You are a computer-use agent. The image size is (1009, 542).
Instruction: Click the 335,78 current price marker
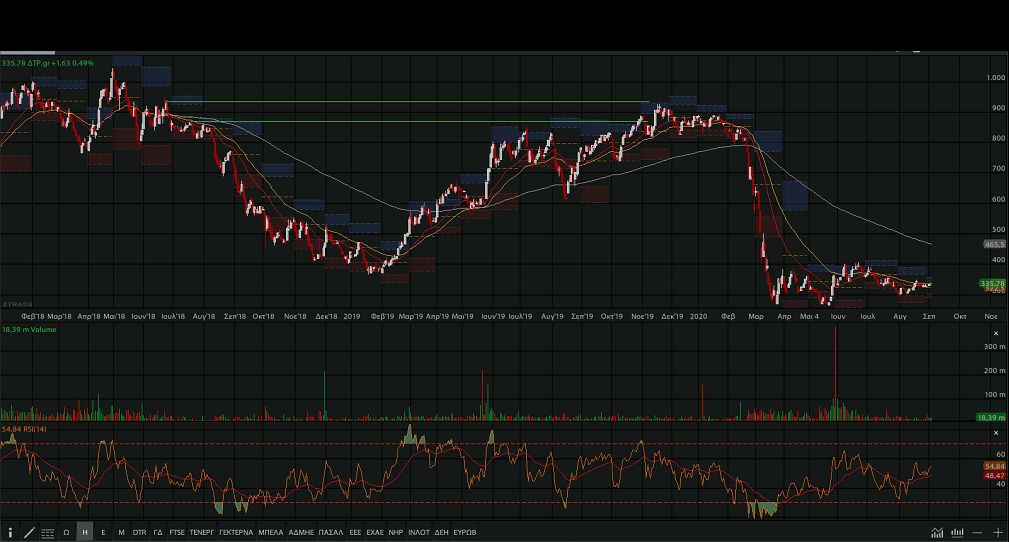click(x=993, y=284)
